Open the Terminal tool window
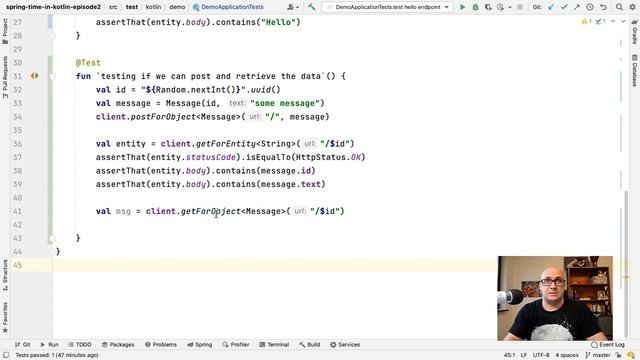Viewport: 640px width, 360px height. tap(274, 344)
